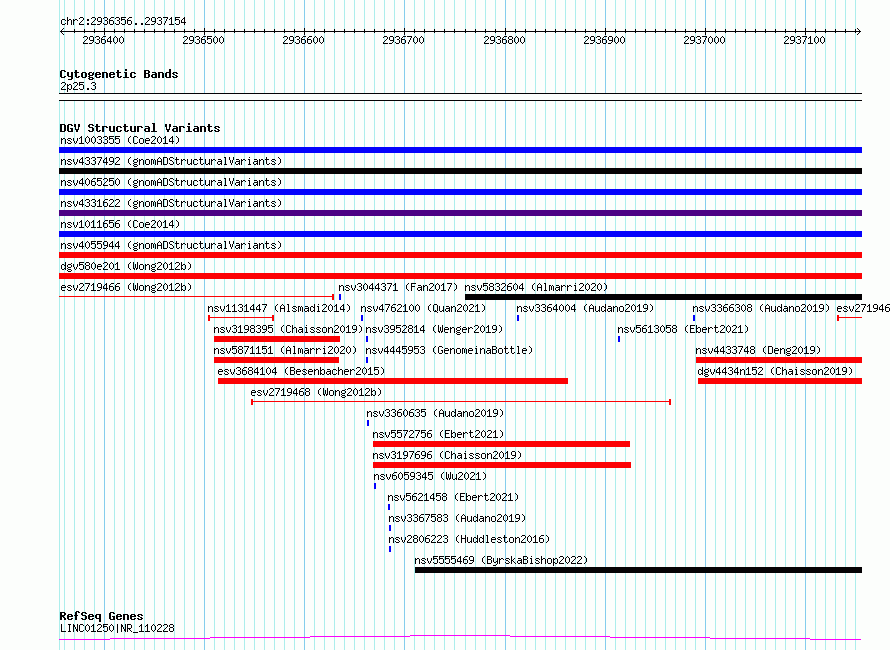
Task: Click the blue marker under nsv5621458
Action: pyautogui.click(x=389, y=507)
